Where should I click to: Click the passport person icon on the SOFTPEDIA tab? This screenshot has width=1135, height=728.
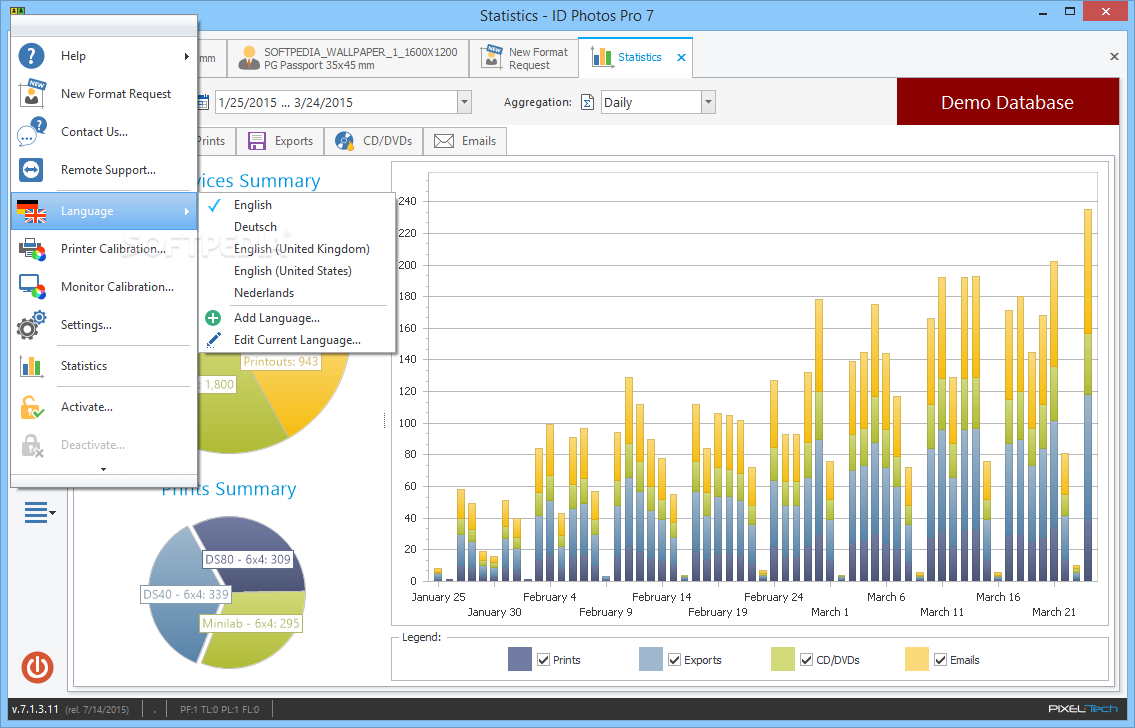[x=248, y=58]
